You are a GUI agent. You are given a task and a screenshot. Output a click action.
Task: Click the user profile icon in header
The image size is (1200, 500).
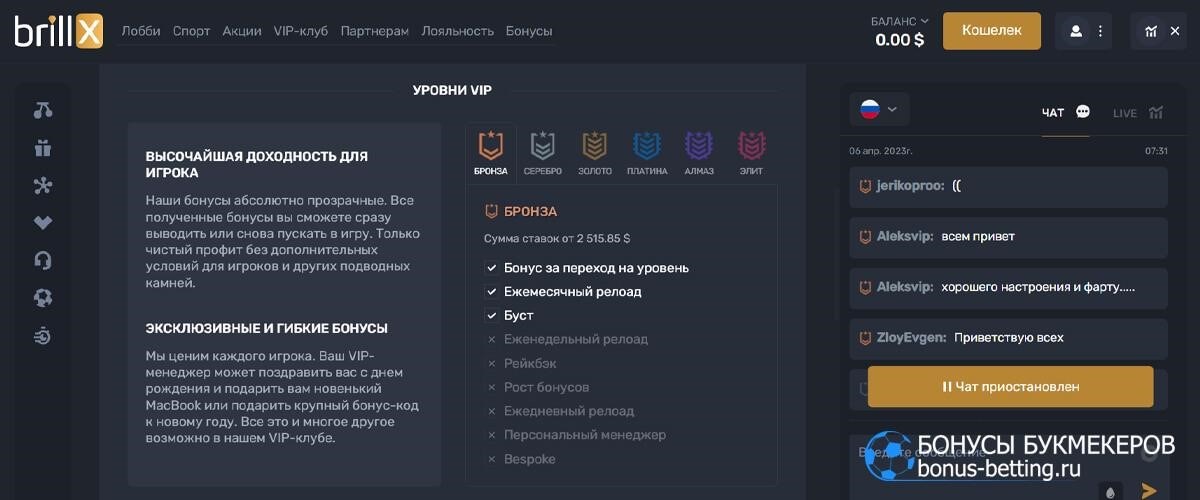pyautogui.click(x=1076, y=31)
